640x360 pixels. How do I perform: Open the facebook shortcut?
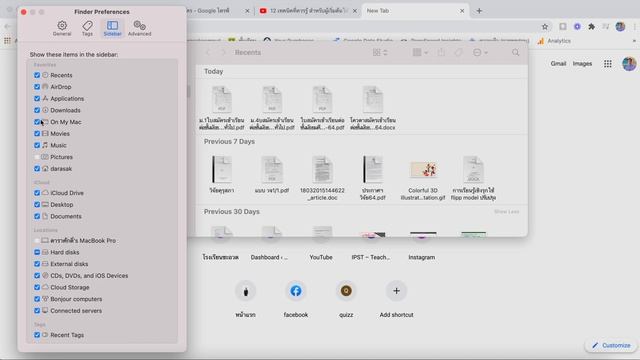[296, 300]
